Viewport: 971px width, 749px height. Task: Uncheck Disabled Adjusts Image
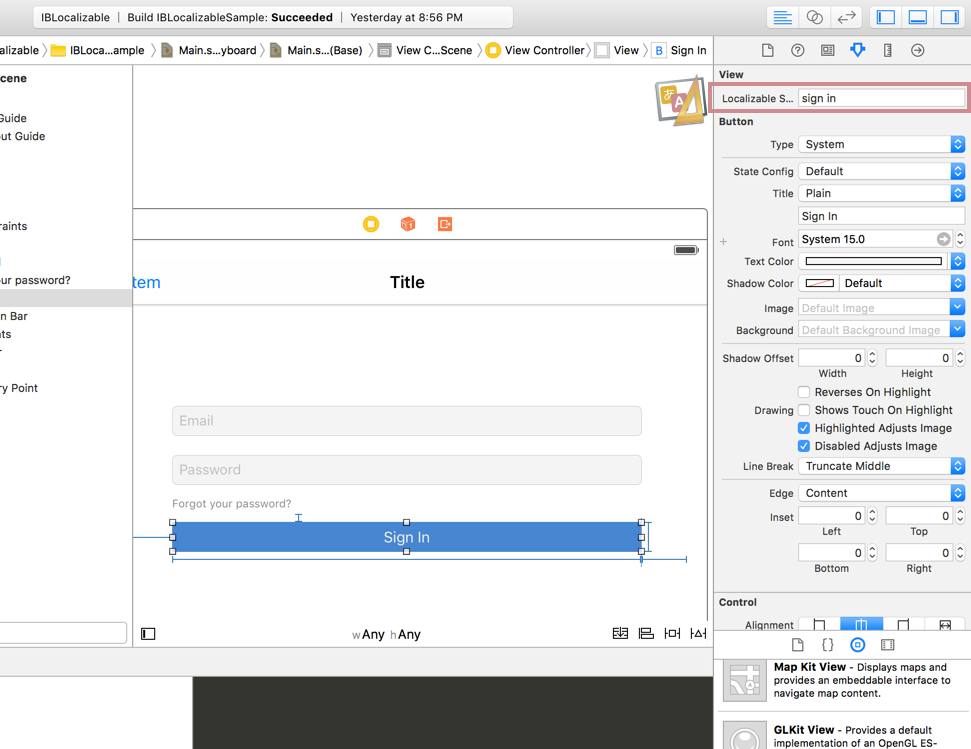pyautogui.click(x=804, y=446)
